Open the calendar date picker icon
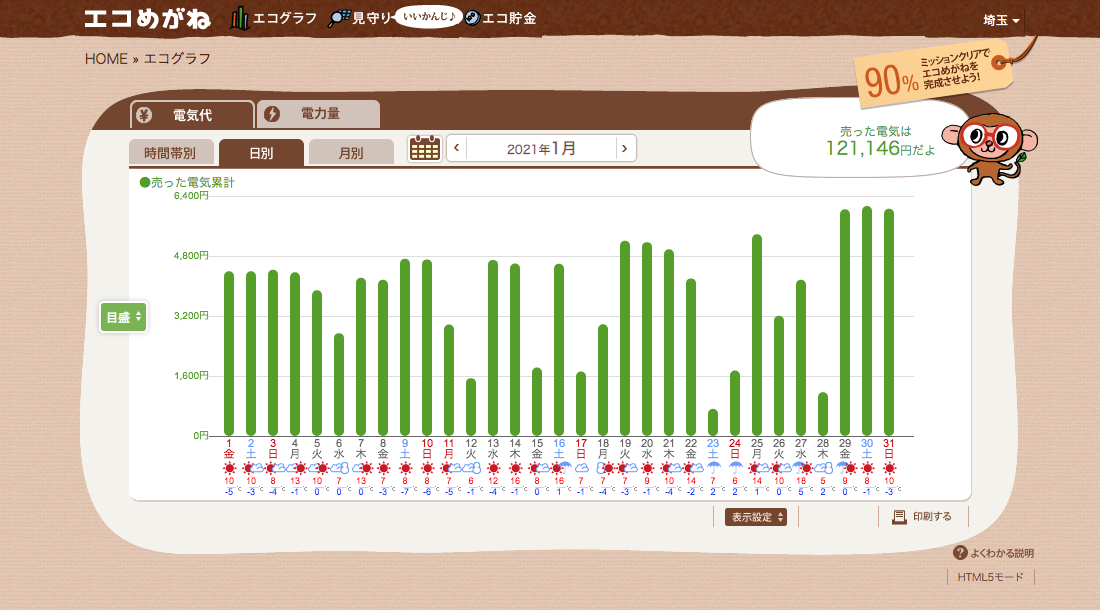This screenshot has height=610, width=1100. point(425,148)
